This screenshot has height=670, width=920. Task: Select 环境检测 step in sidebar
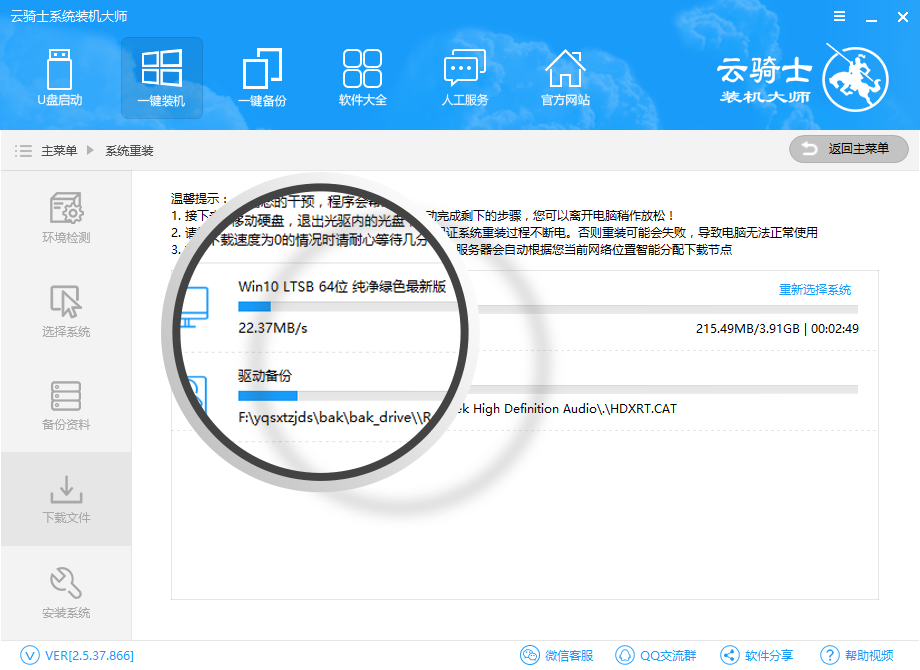[66, 218]
